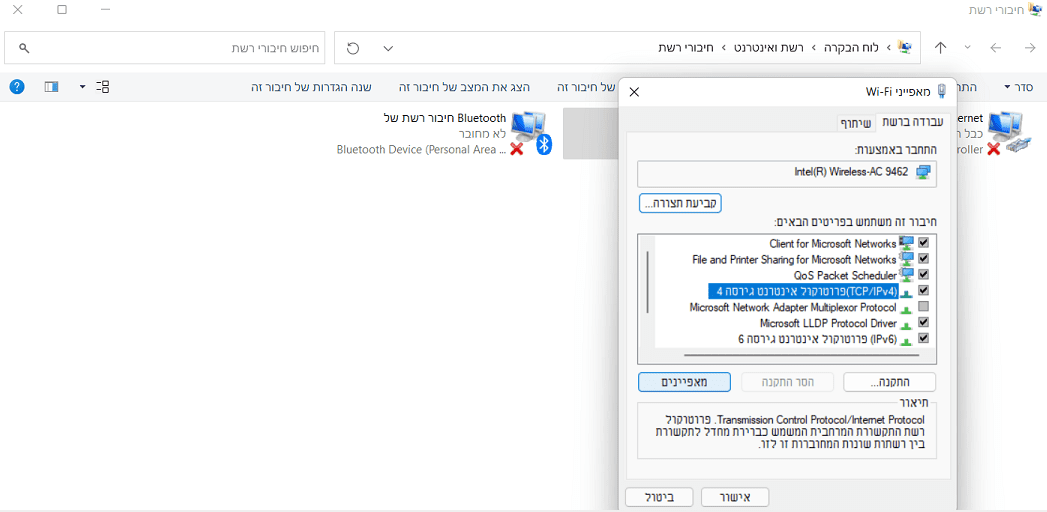The image size is (1047, 512).
Task: Open view options dropdown arrow
Action: tap(82, 87)
